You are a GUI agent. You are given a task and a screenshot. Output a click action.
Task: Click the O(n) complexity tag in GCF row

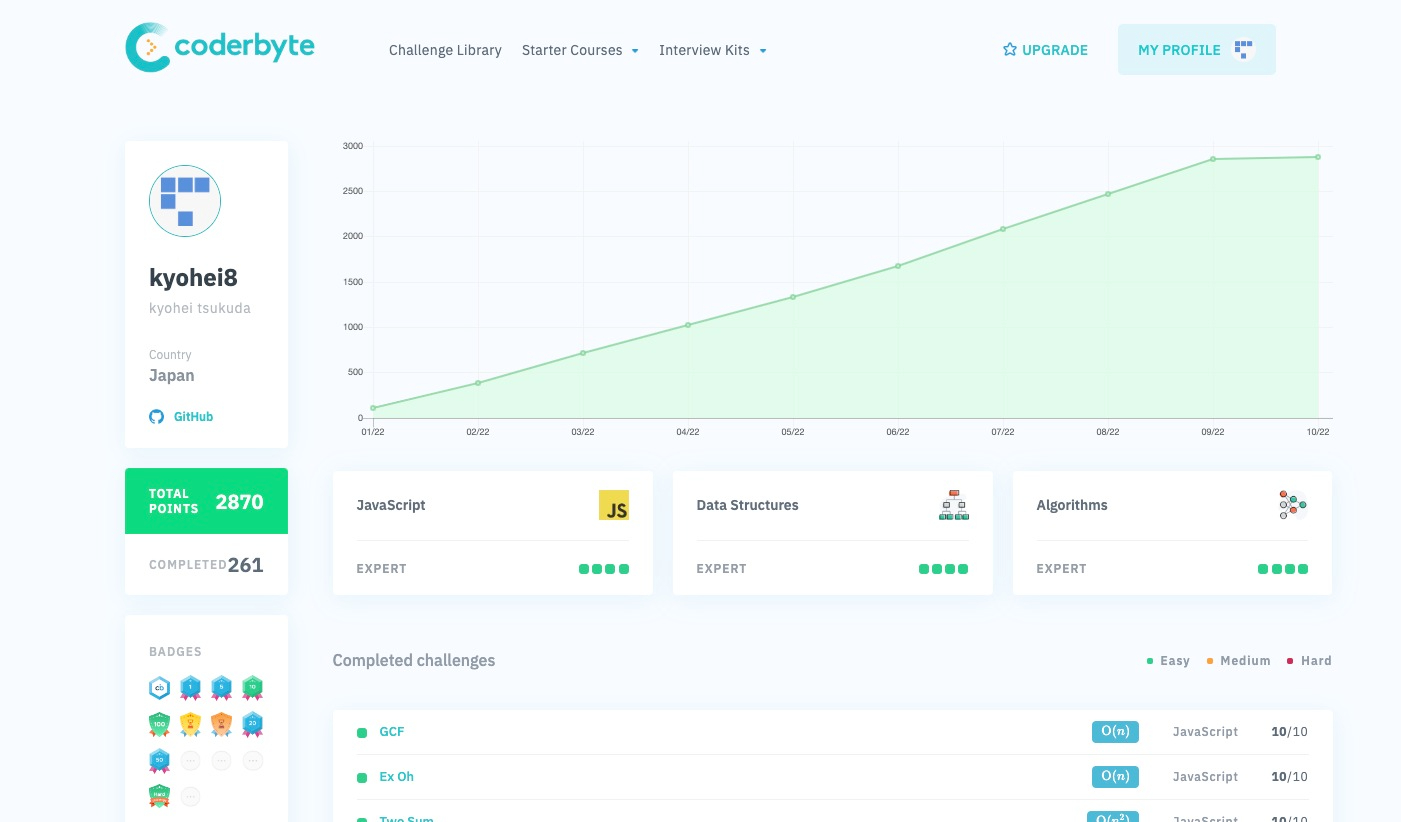coord(1115,732)
